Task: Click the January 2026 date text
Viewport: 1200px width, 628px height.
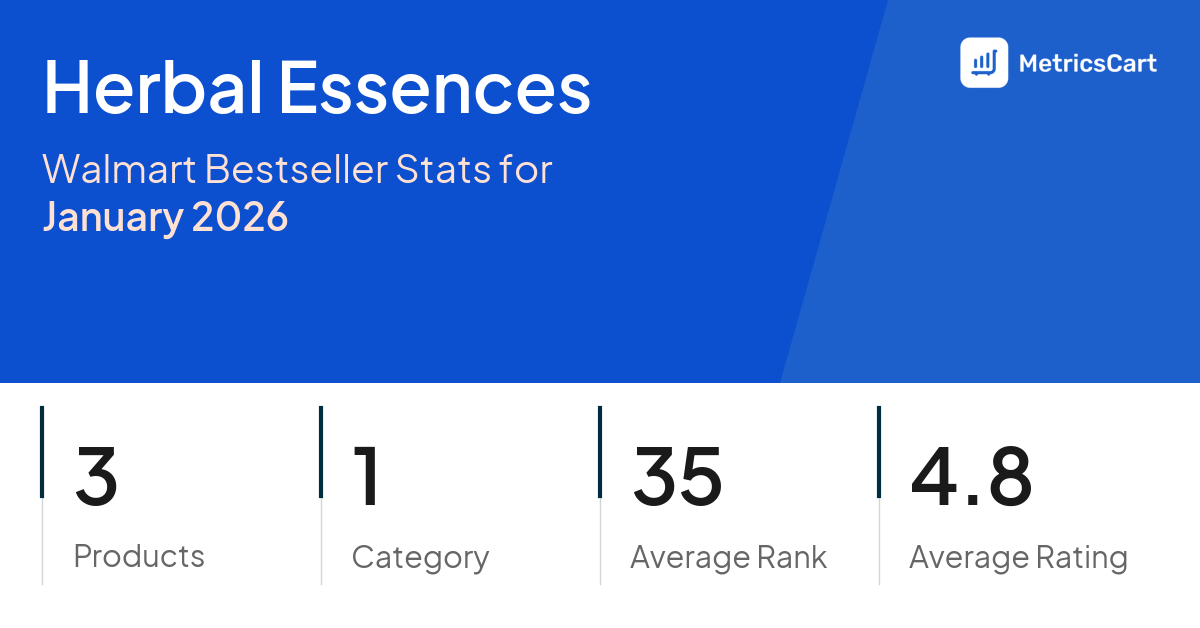Action: (x=165, y=216)
